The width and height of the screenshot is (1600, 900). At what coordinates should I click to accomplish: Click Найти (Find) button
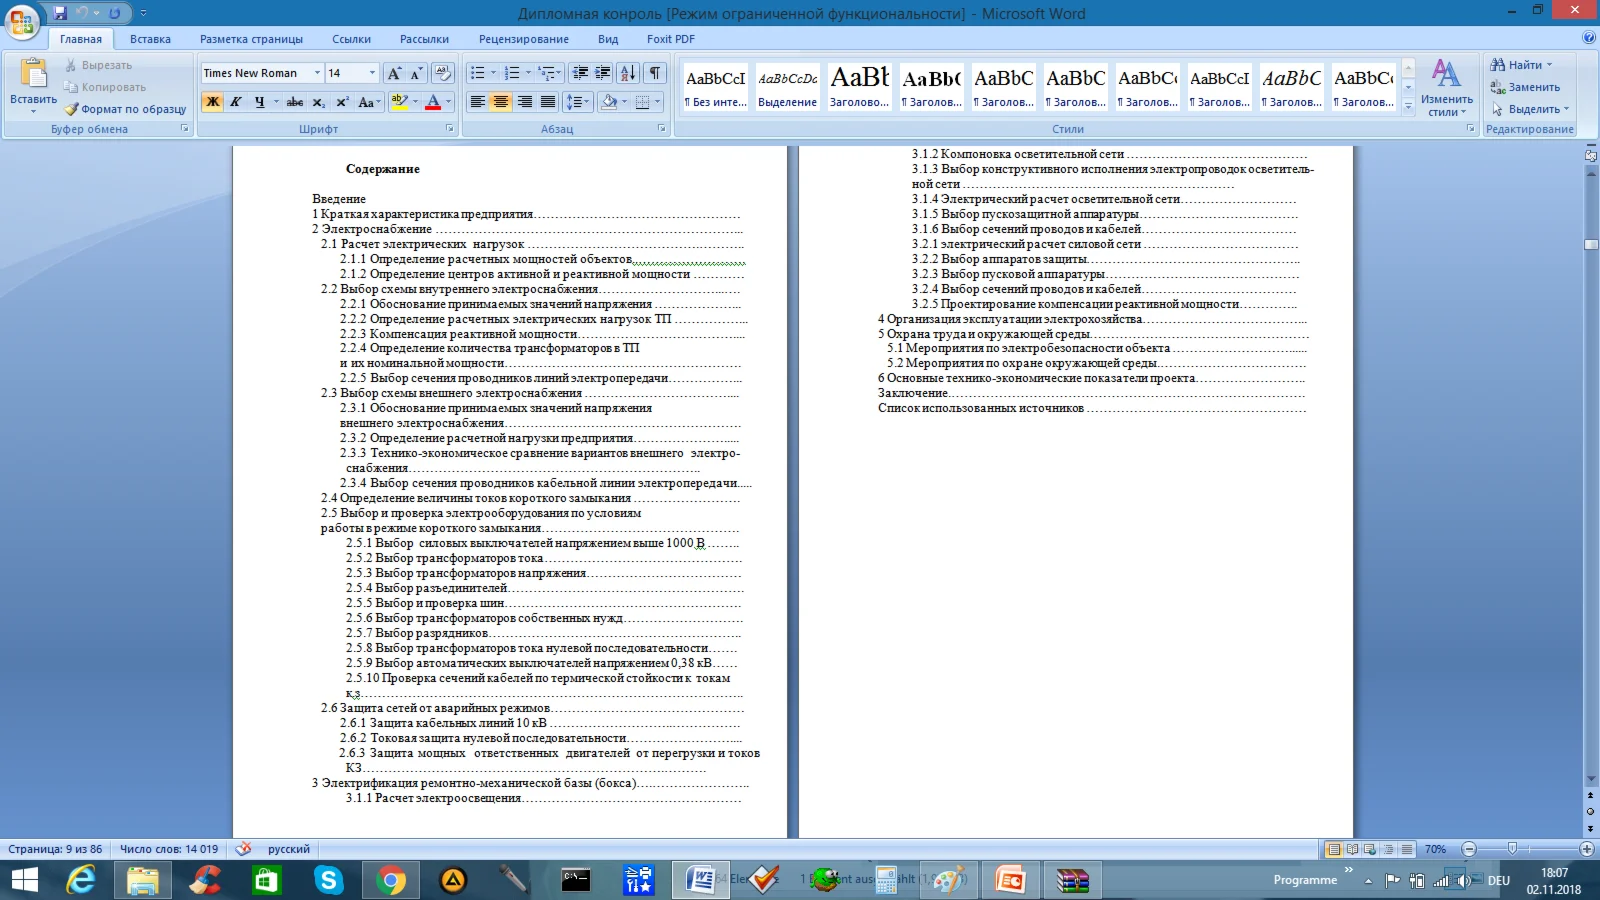tap(1521, 65)
